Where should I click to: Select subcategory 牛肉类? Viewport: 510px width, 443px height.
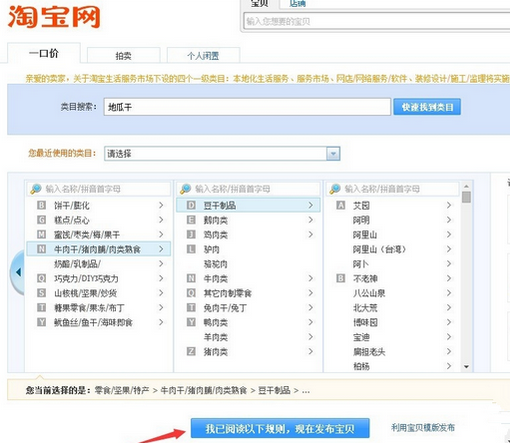248,278
